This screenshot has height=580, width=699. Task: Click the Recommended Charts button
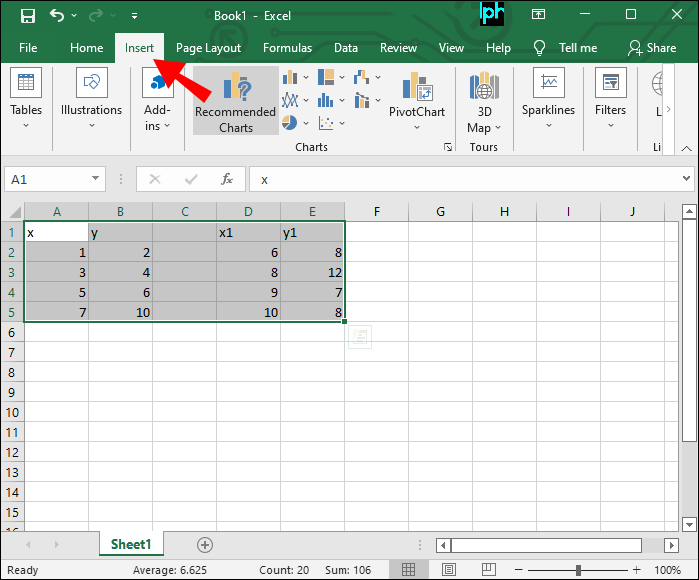point(236,102)
